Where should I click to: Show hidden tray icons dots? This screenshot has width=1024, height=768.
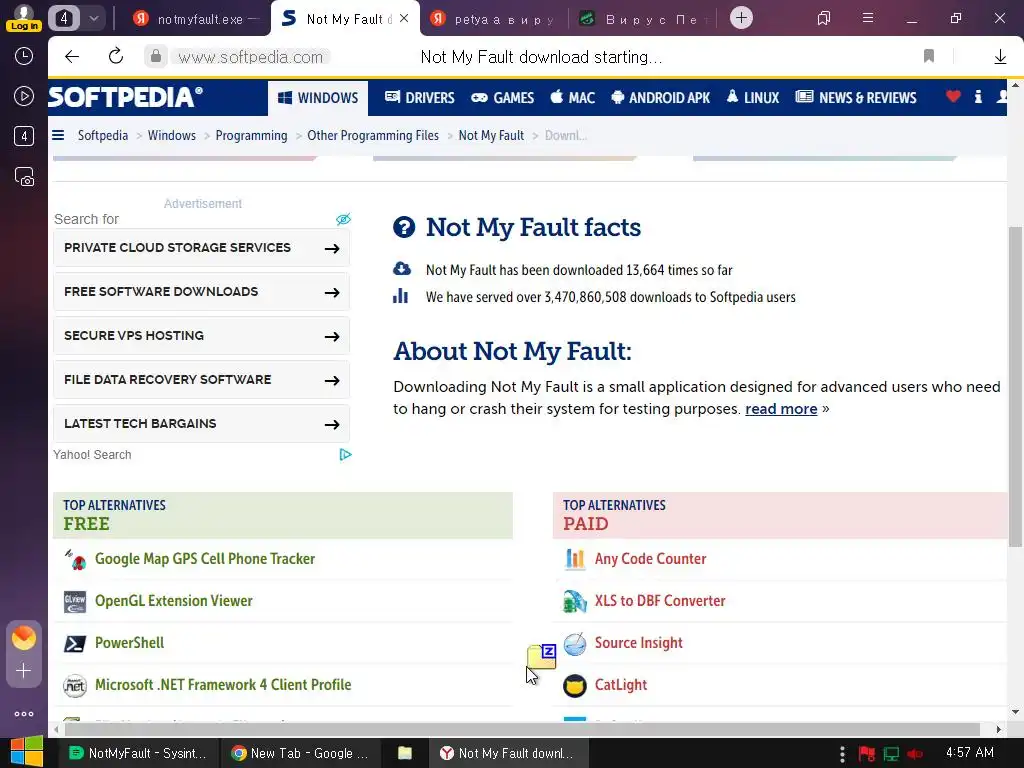point(842,753)
